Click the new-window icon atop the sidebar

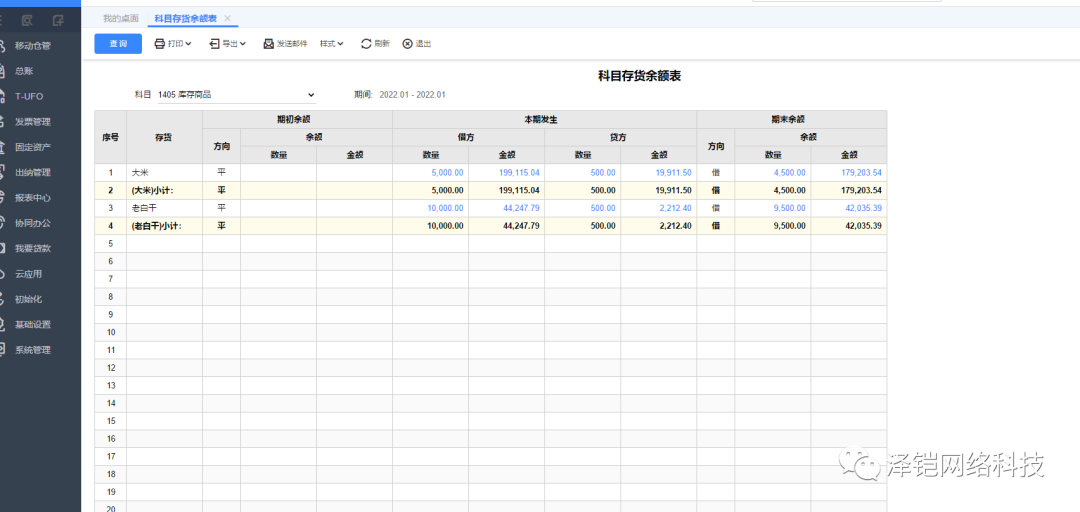tap(58, 20)
